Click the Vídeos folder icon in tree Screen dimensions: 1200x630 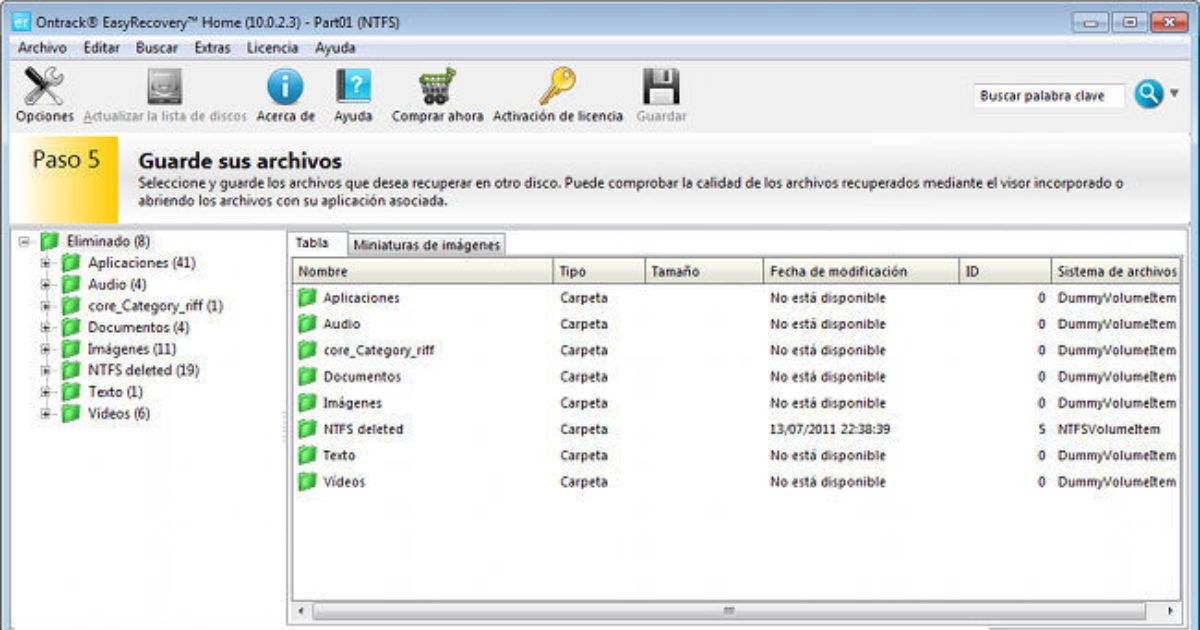point(71,413)
